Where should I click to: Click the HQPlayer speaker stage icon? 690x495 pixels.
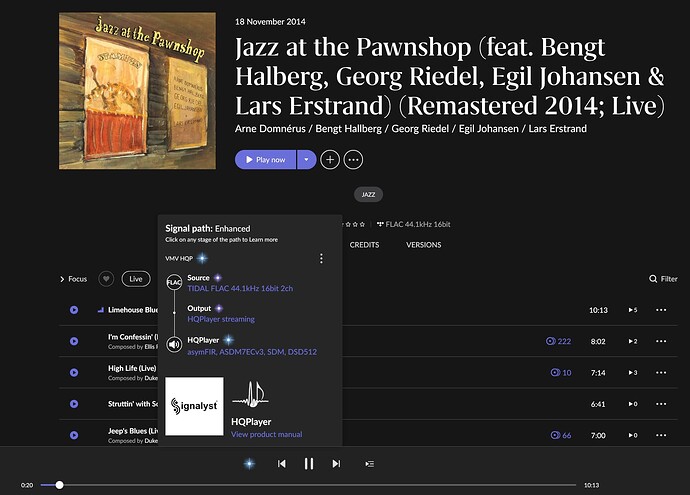tap(174, 345)
